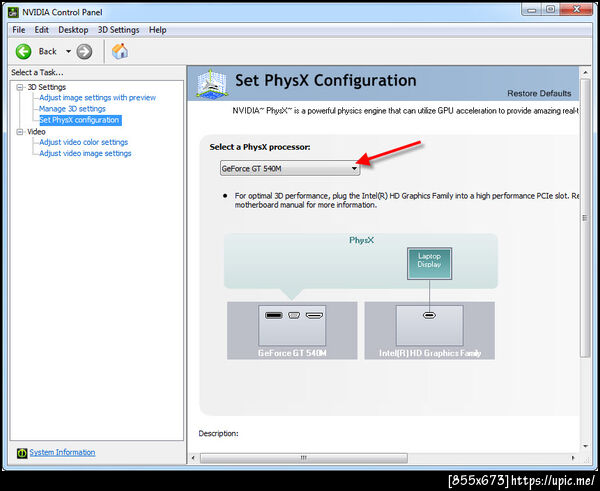Open Adjust video color settings

click(x=83, y=142)
